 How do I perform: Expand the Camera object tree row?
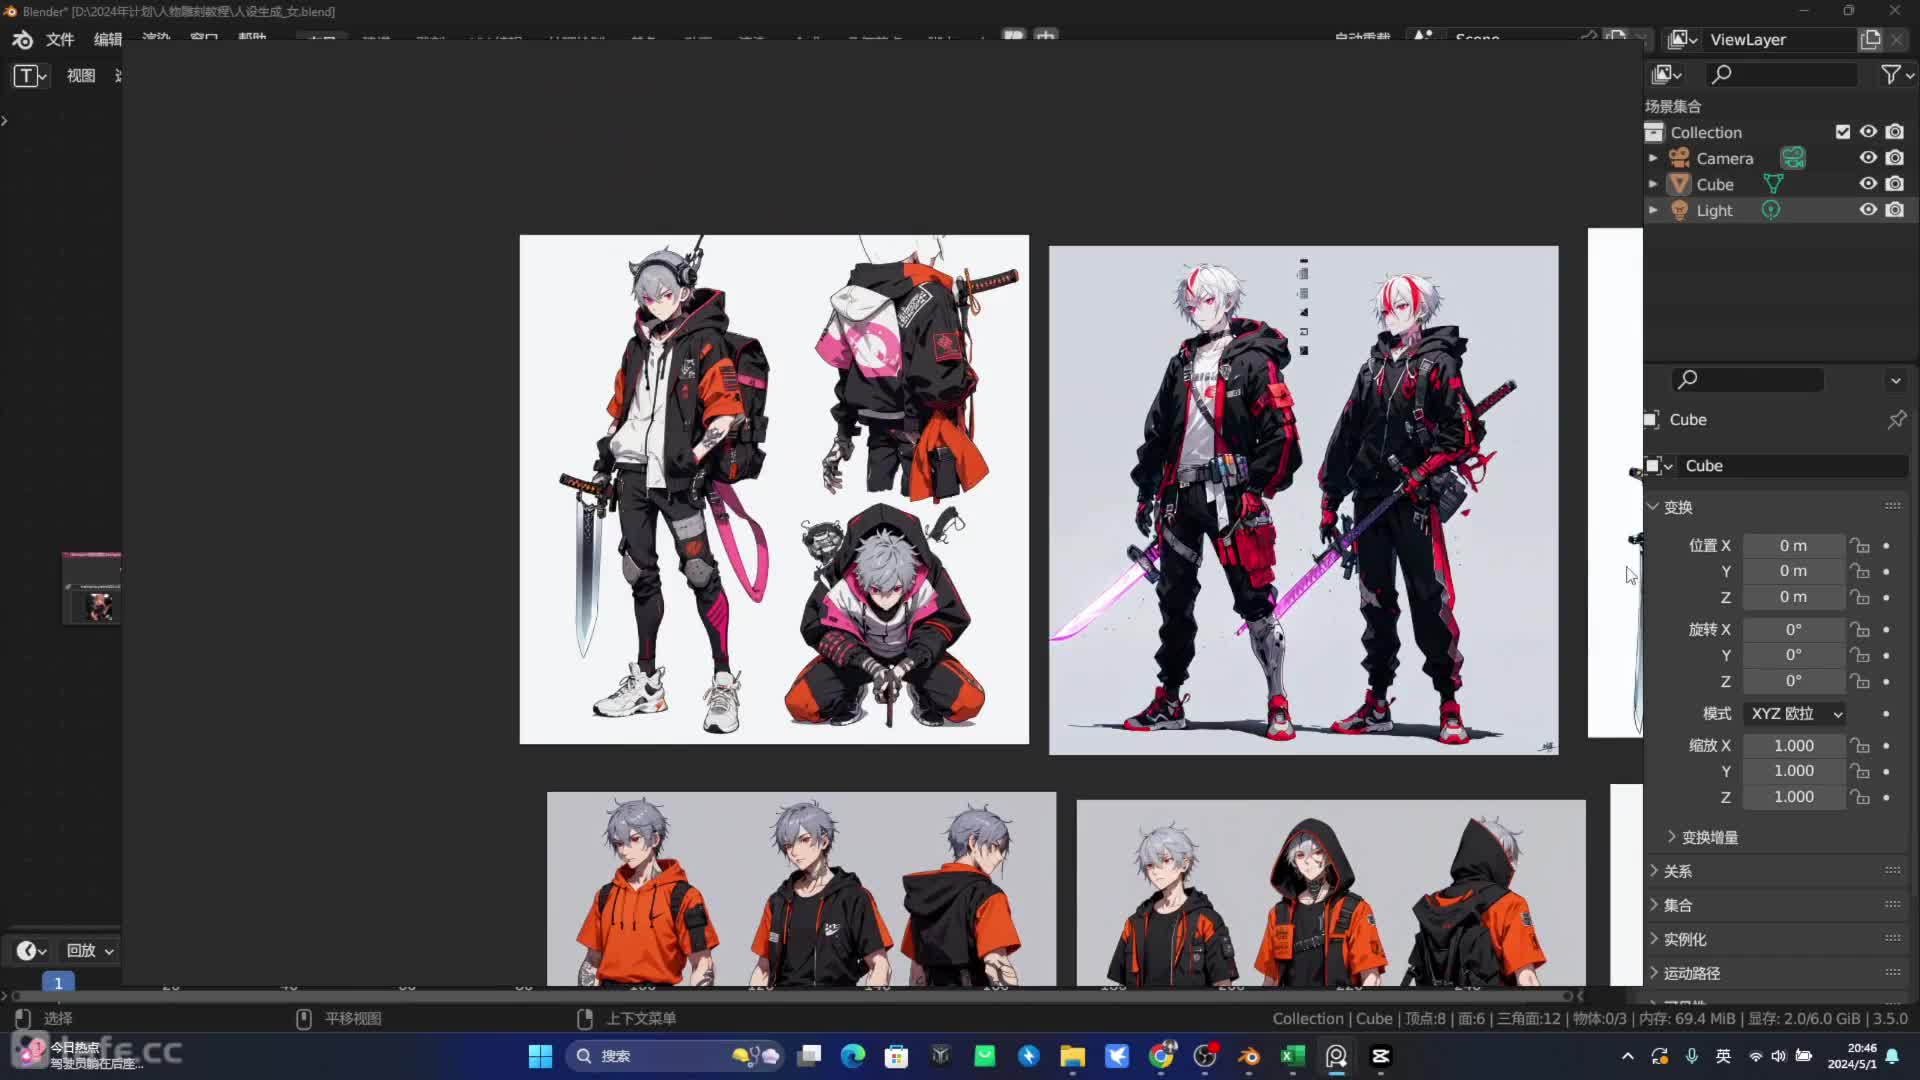(x=1653, y=158)
